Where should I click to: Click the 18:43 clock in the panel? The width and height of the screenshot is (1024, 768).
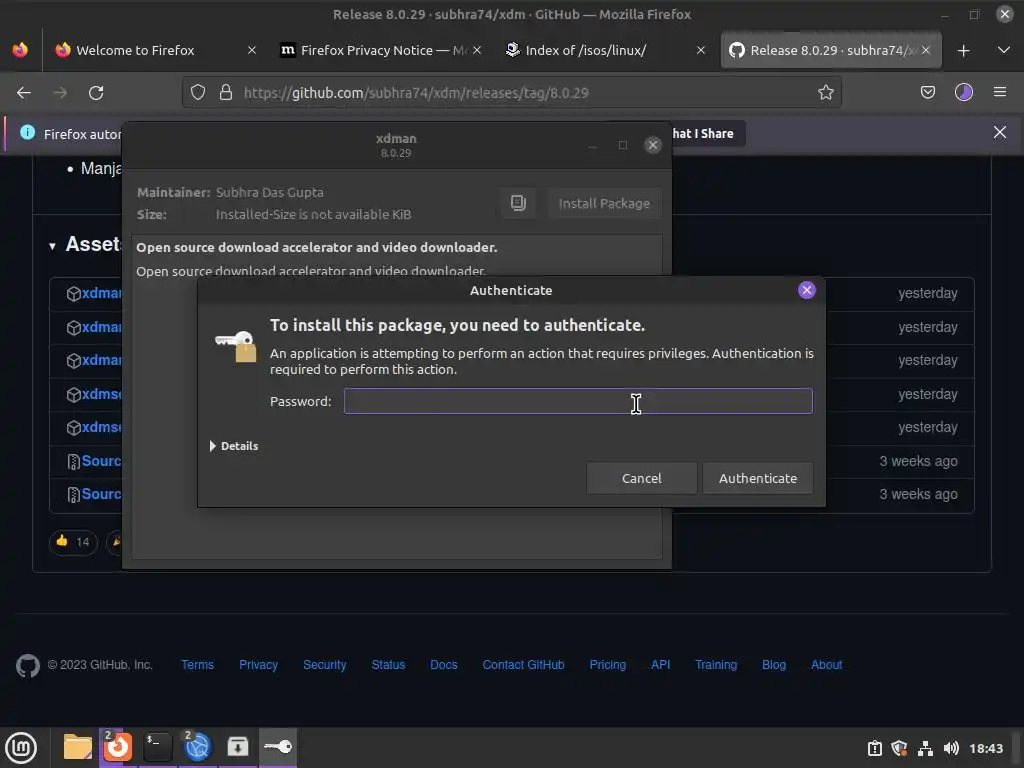pos(986,748)
